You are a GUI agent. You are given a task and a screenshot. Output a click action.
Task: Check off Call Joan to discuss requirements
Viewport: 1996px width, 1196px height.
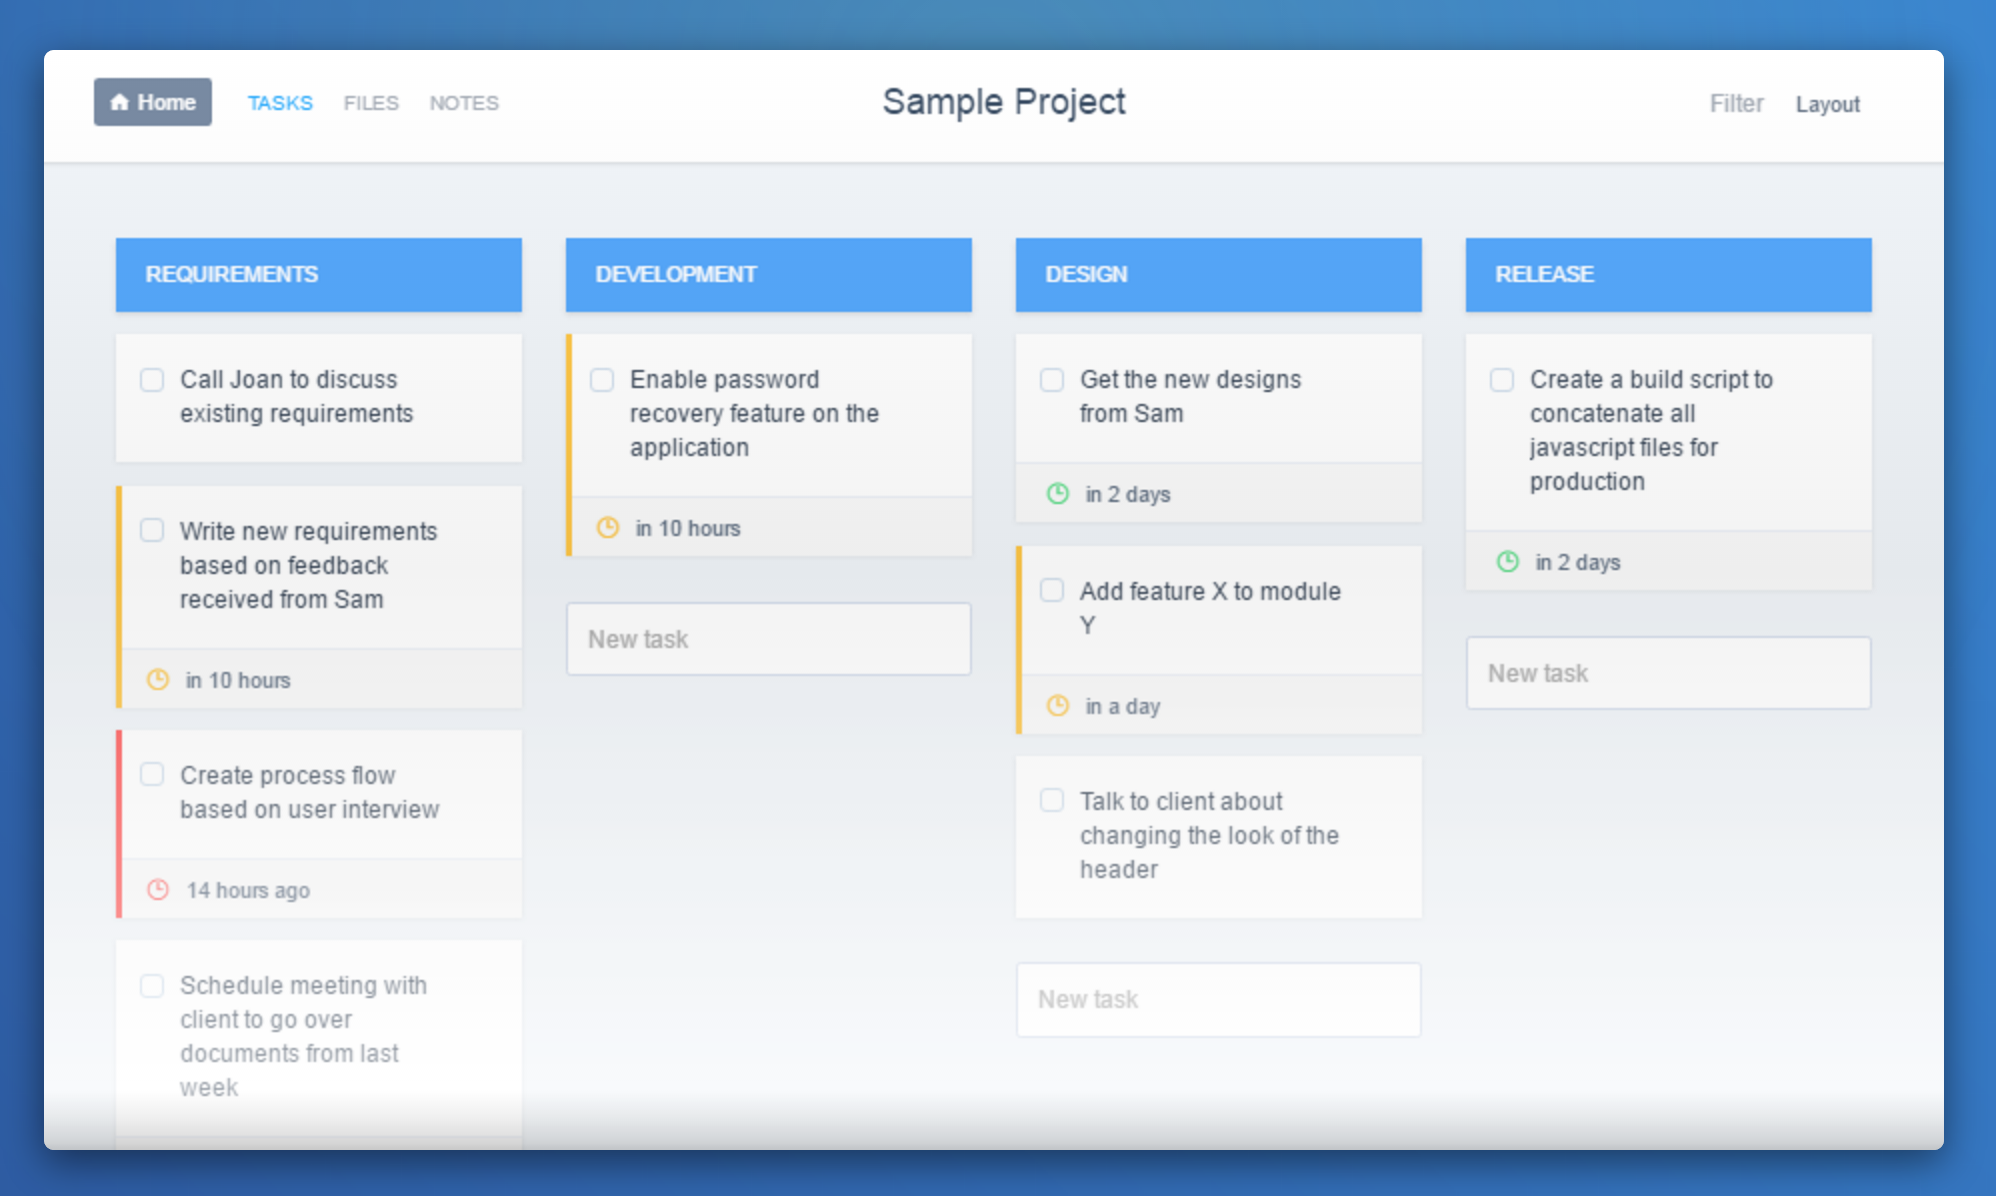pyautogui.click(x=152, y=380)
